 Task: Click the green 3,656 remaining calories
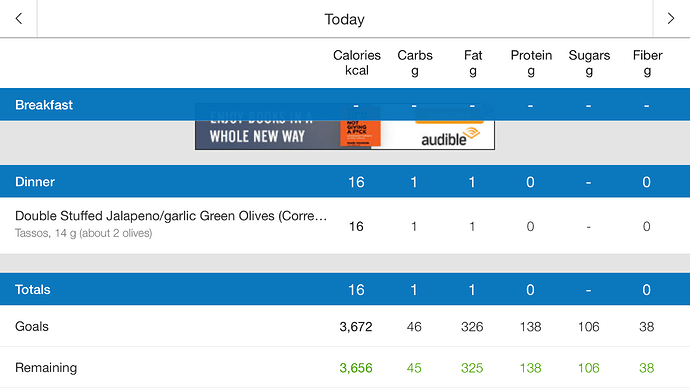[356, 368]
